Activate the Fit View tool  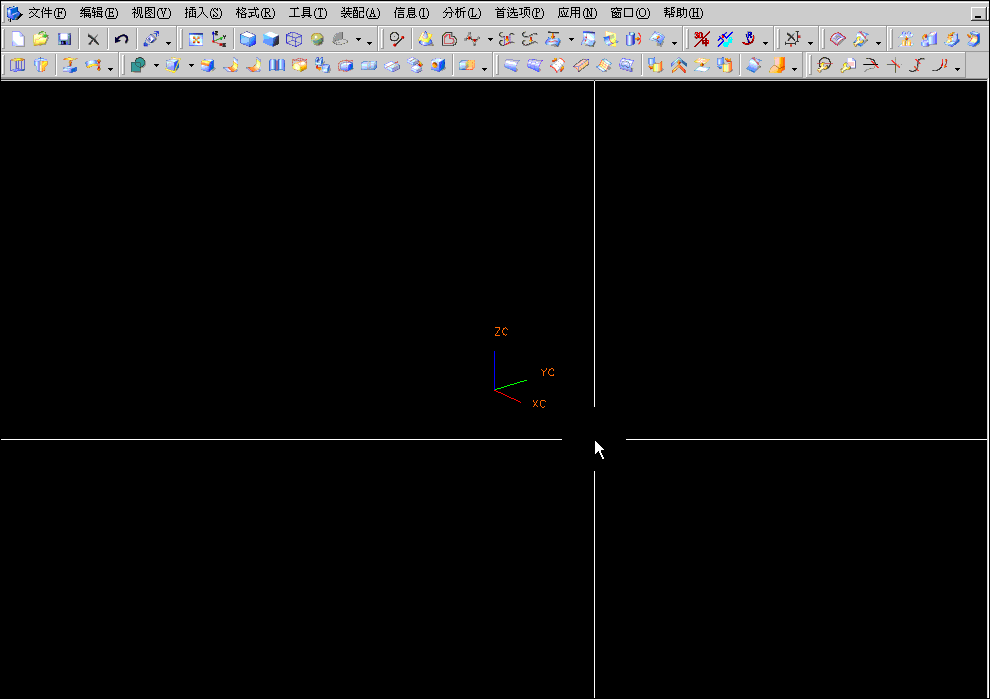coord(195,39)
